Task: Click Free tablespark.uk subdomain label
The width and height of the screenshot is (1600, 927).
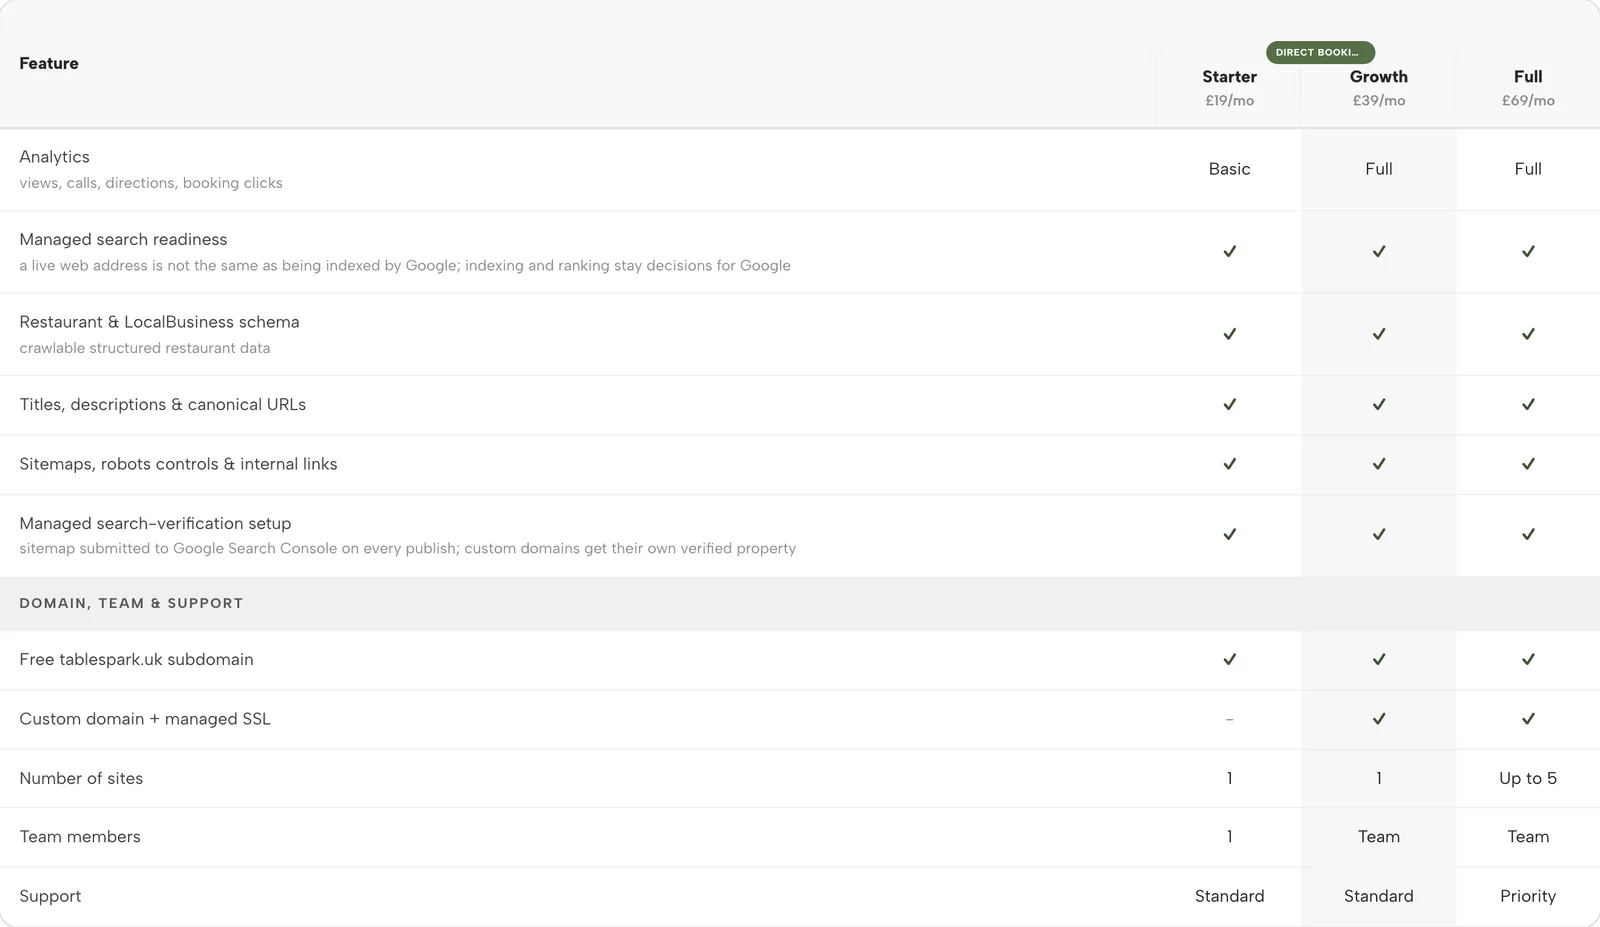Action: [136, 660]
